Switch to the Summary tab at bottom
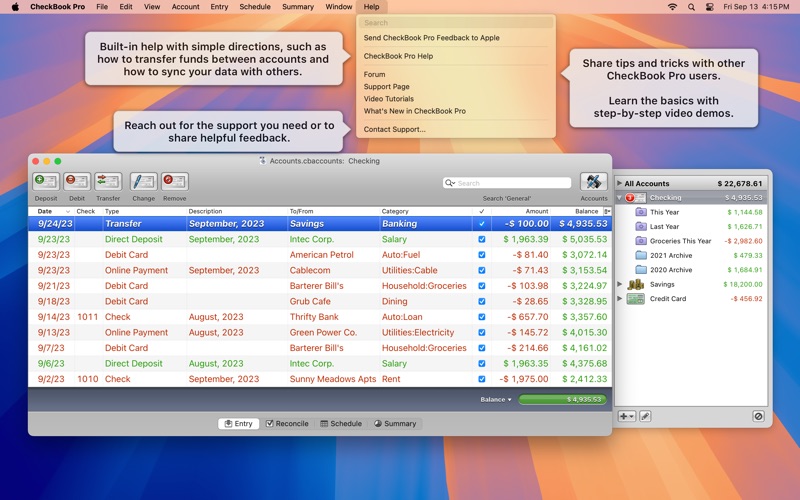This screenshot has width=800, height=500. (x=395, y=423)
